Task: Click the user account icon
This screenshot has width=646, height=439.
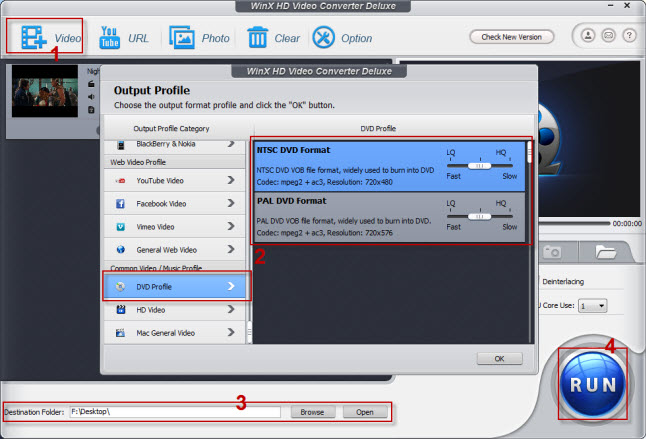Action: (588, 36)
